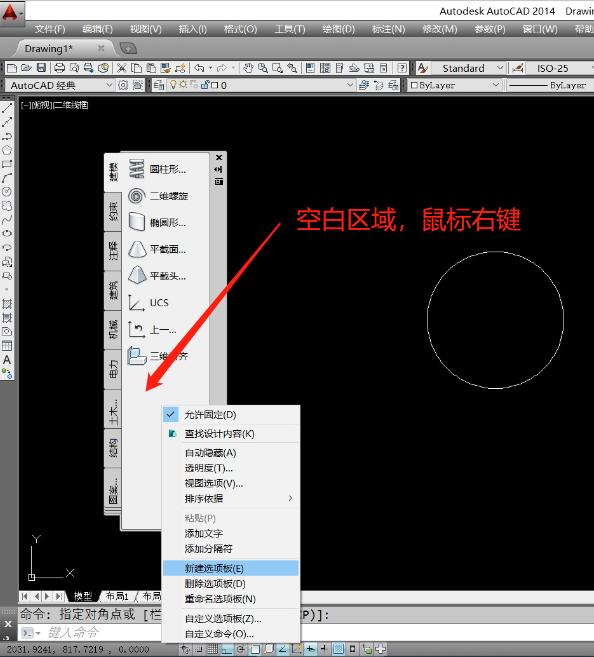Open the ISO-25 dimension style dropdown
The image size is (594, 657).
(x=559, y=68)
